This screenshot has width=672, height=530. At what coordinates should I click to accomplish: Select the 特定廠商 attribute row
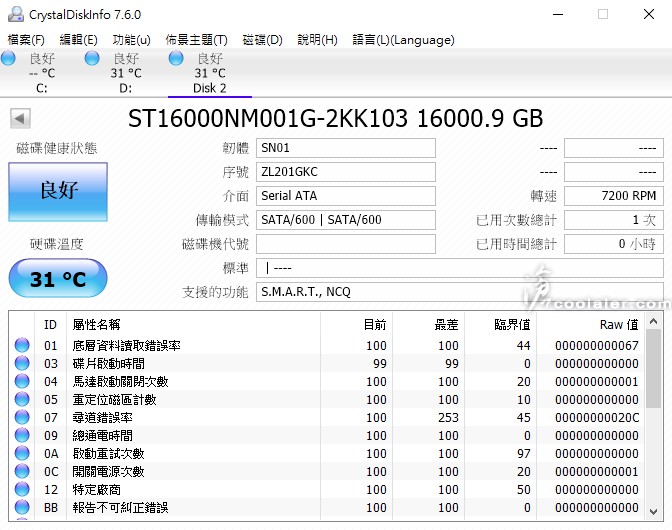[327, 489]
